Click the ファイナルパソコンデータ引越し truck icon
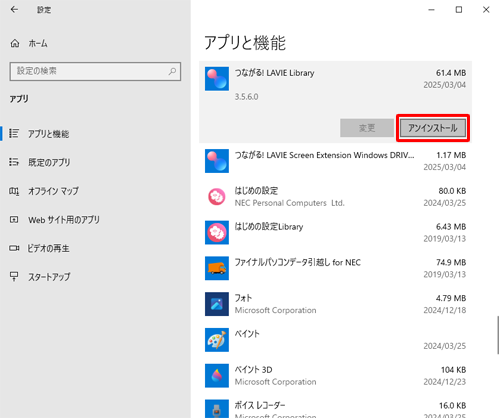 coord(217,268)
